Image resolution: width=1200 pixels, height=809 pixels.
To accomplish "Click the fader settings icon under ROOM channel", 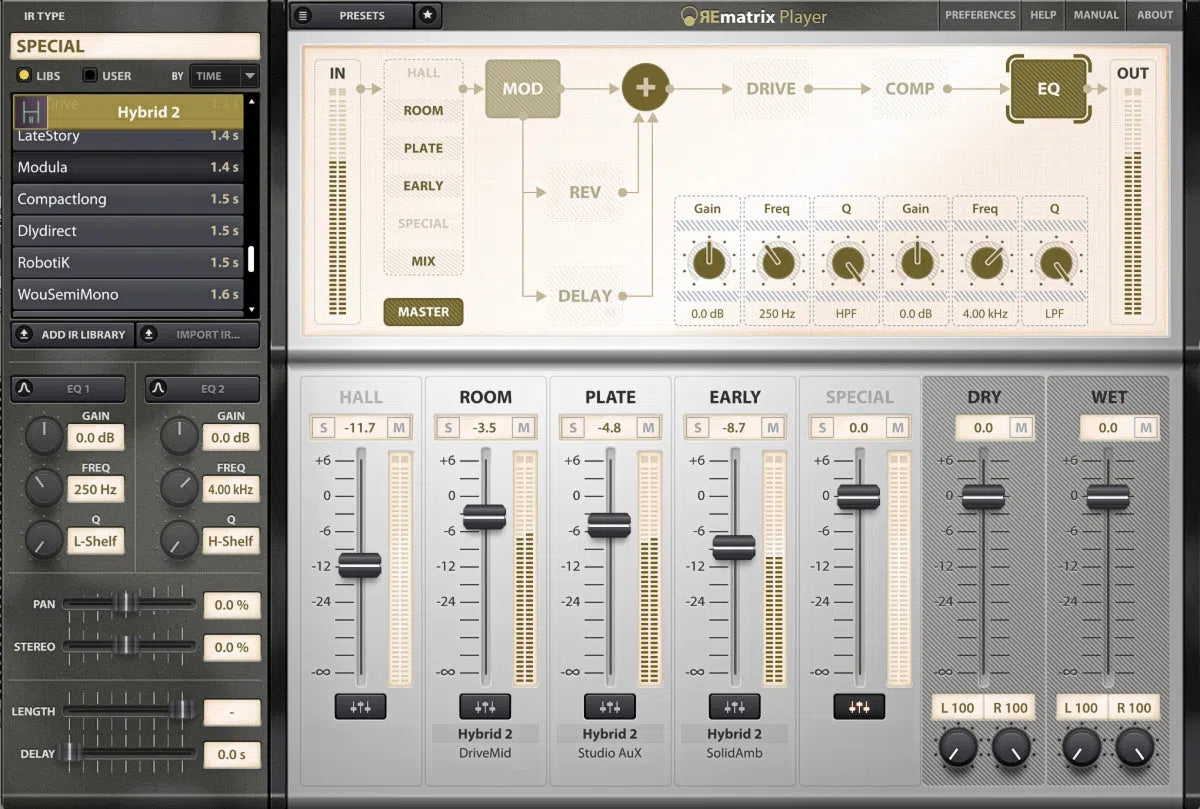I will (x=485, y=706).
